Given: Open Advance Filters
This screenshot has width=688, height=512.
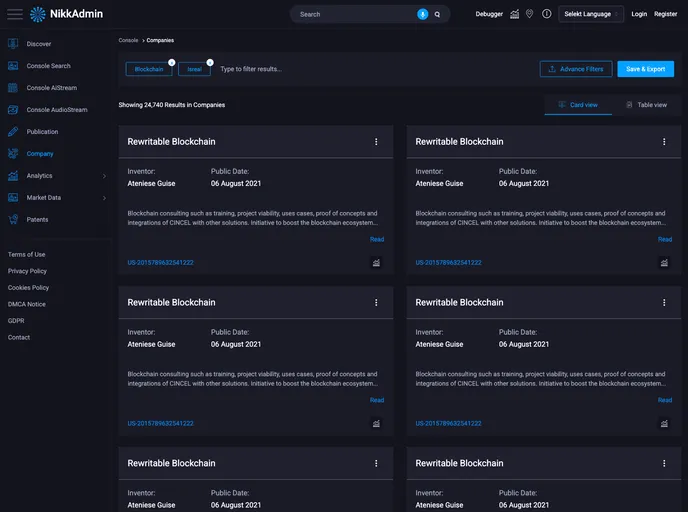Looking at the screenshot, I should [575, 69].
